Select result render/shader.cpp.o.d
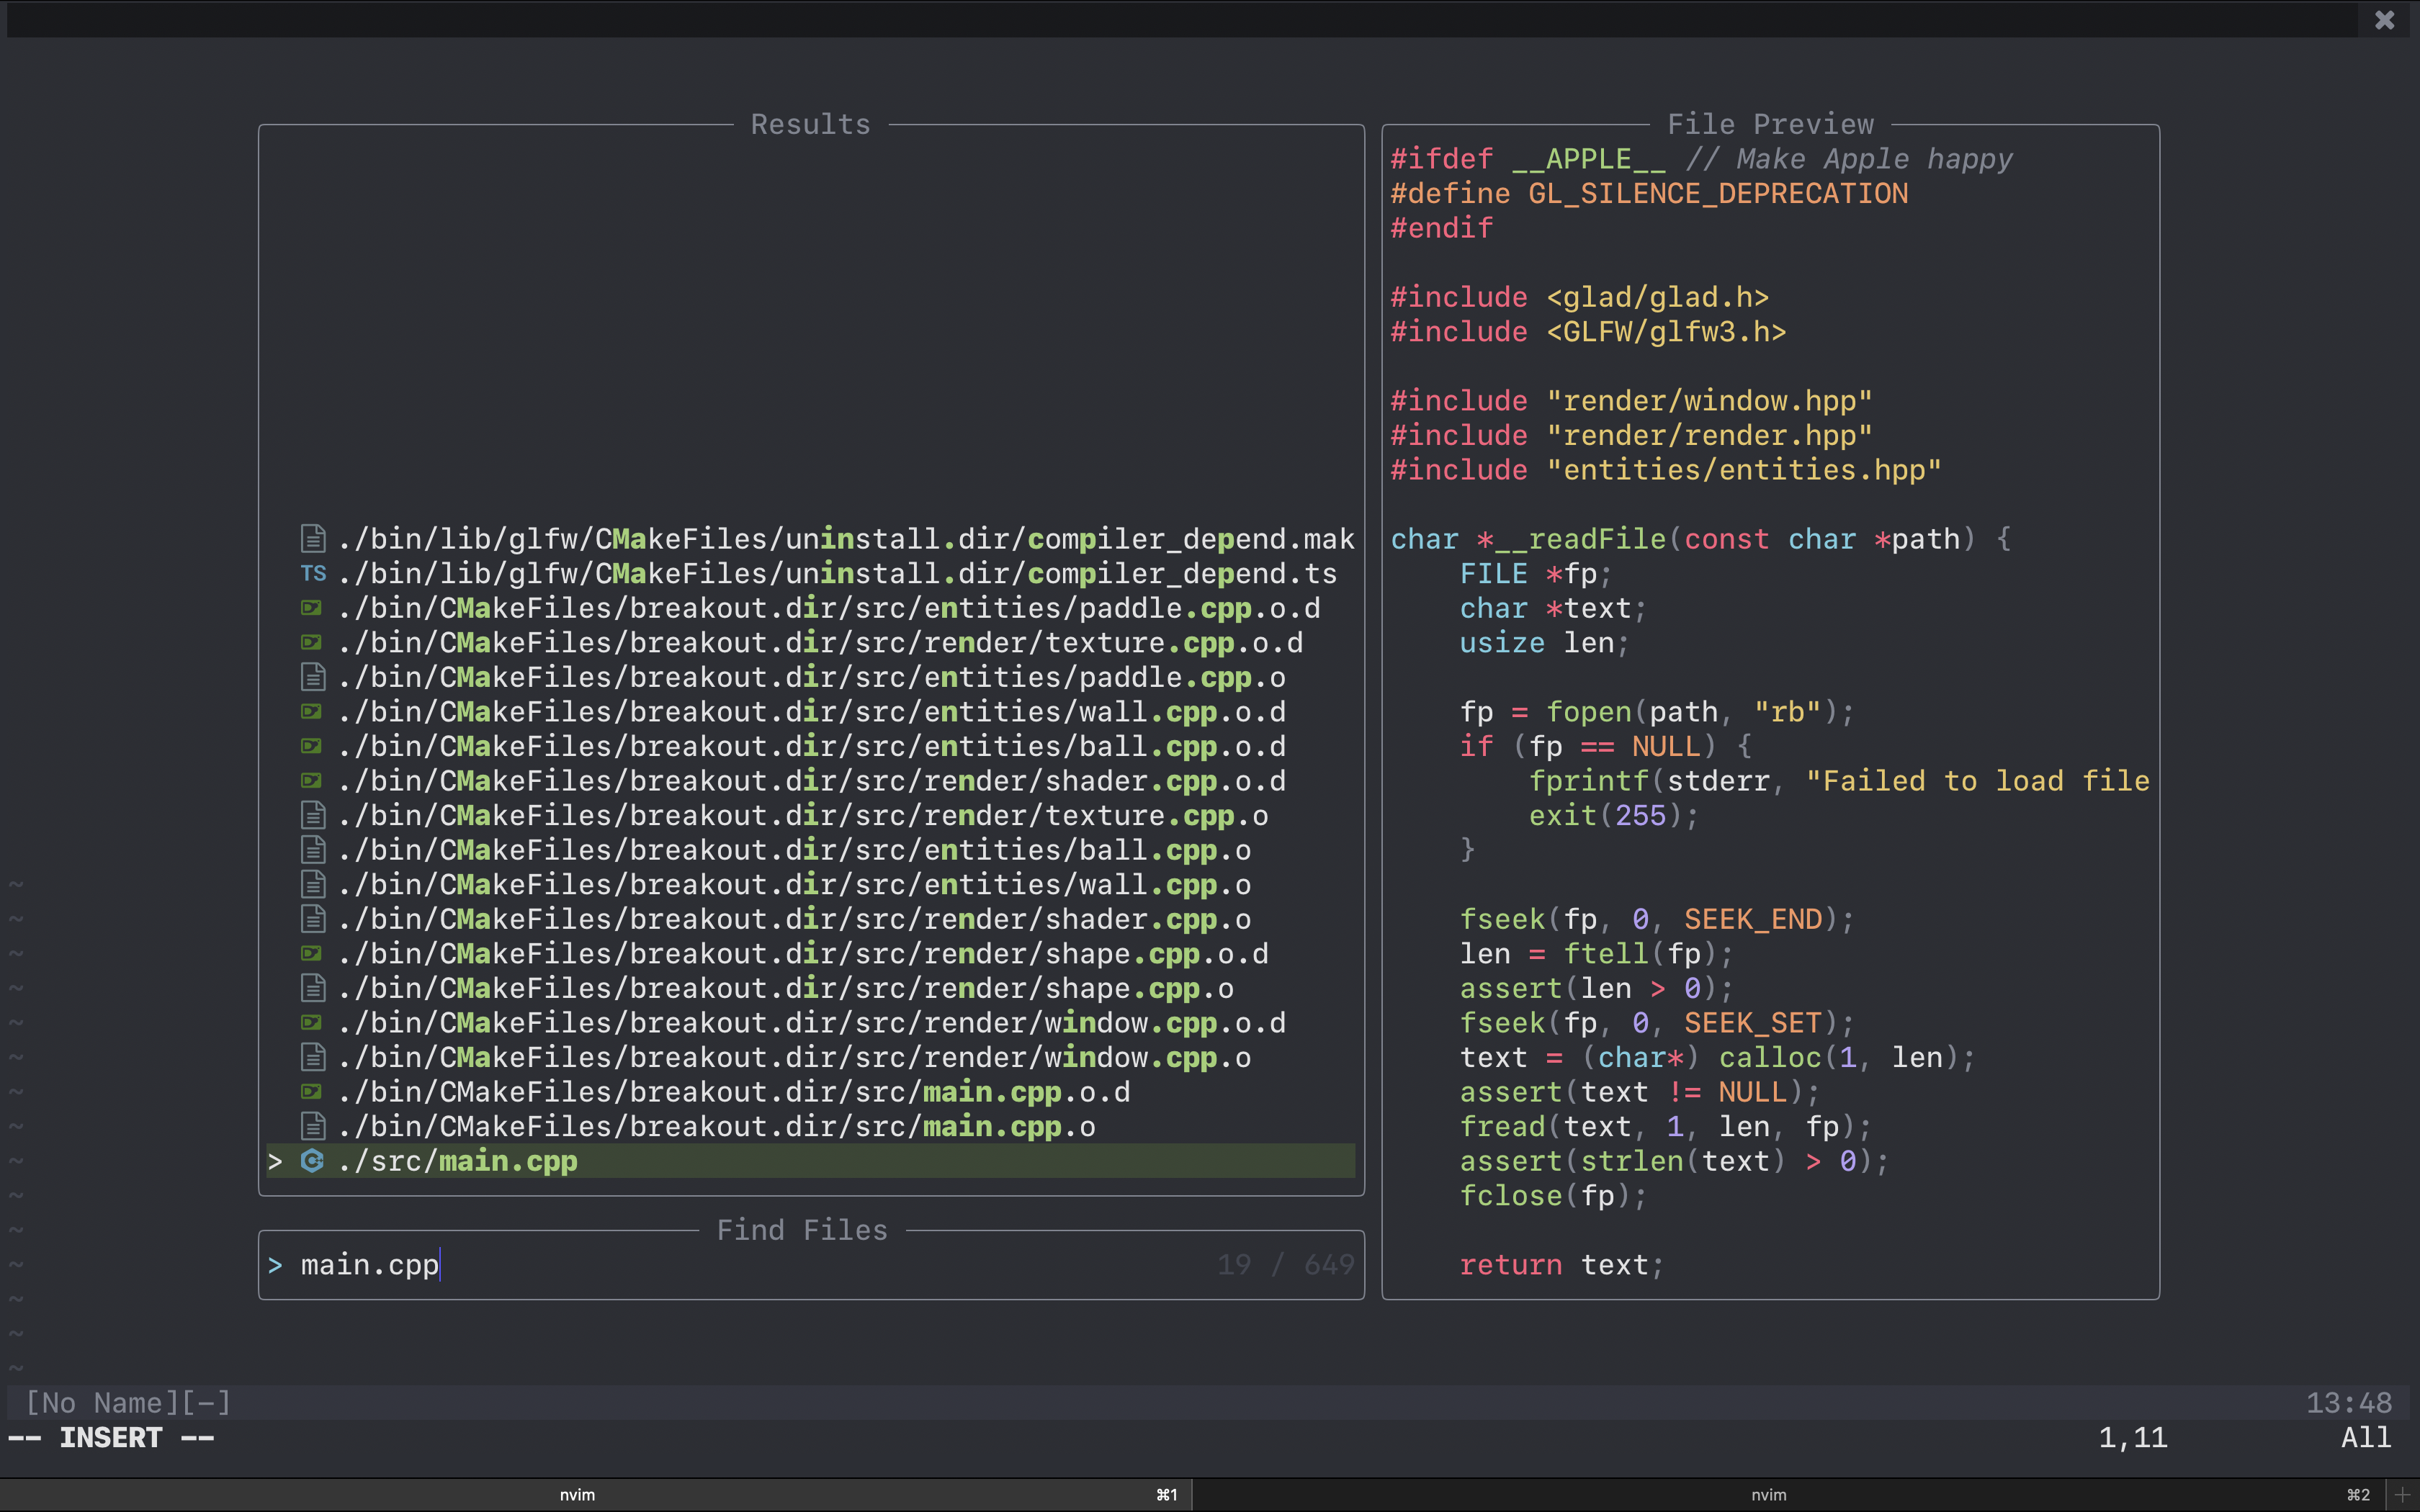 point(811,781)
